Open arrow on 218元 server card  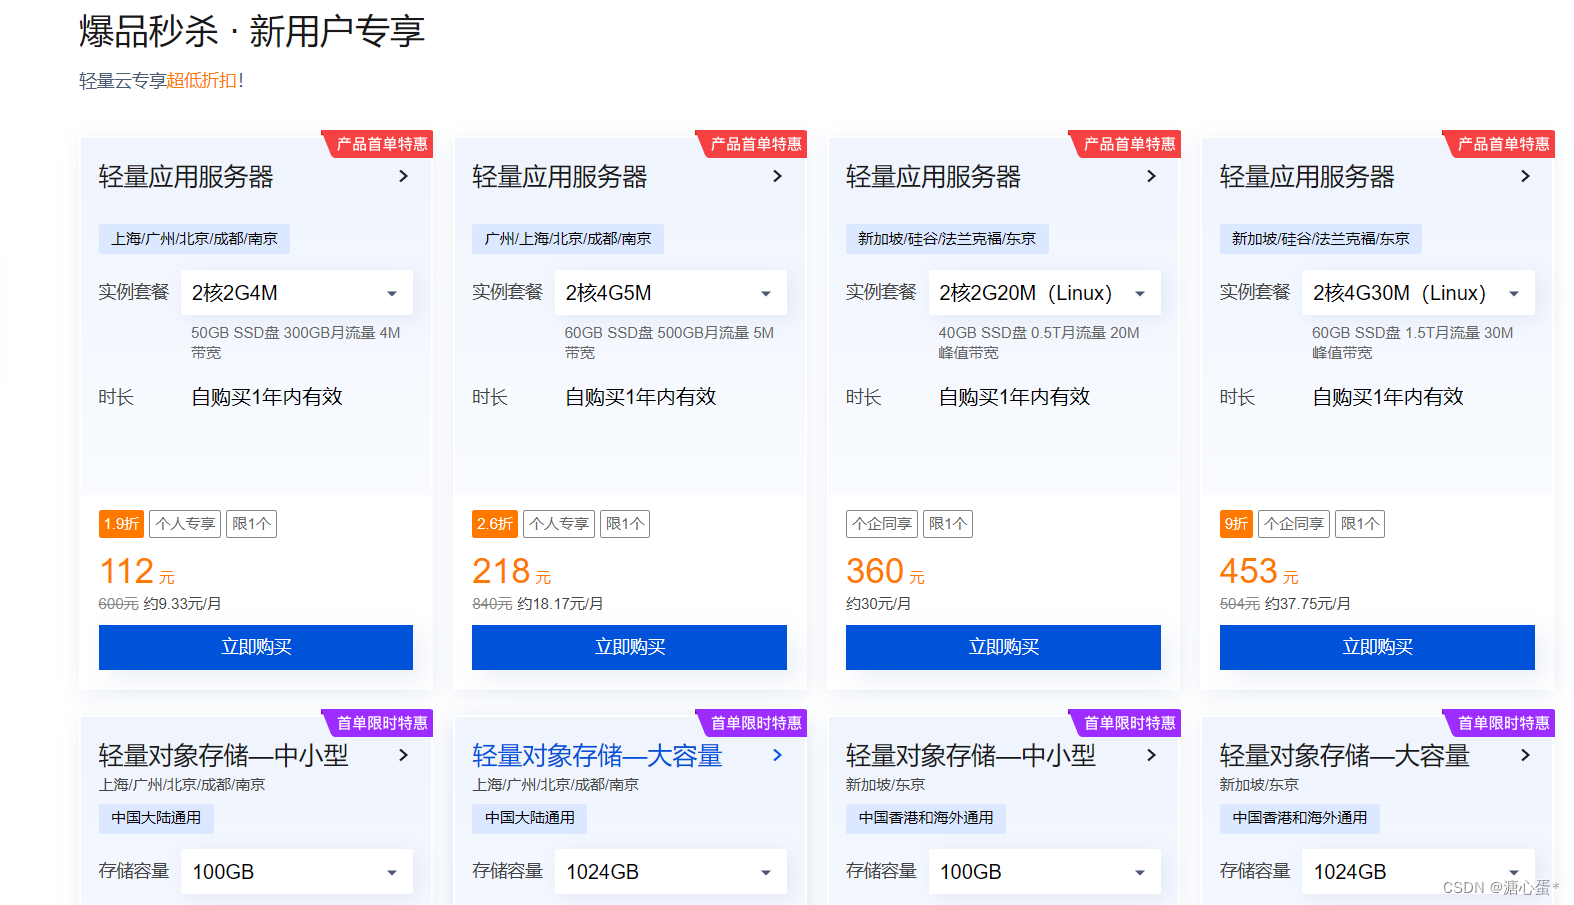coord(777,176)
